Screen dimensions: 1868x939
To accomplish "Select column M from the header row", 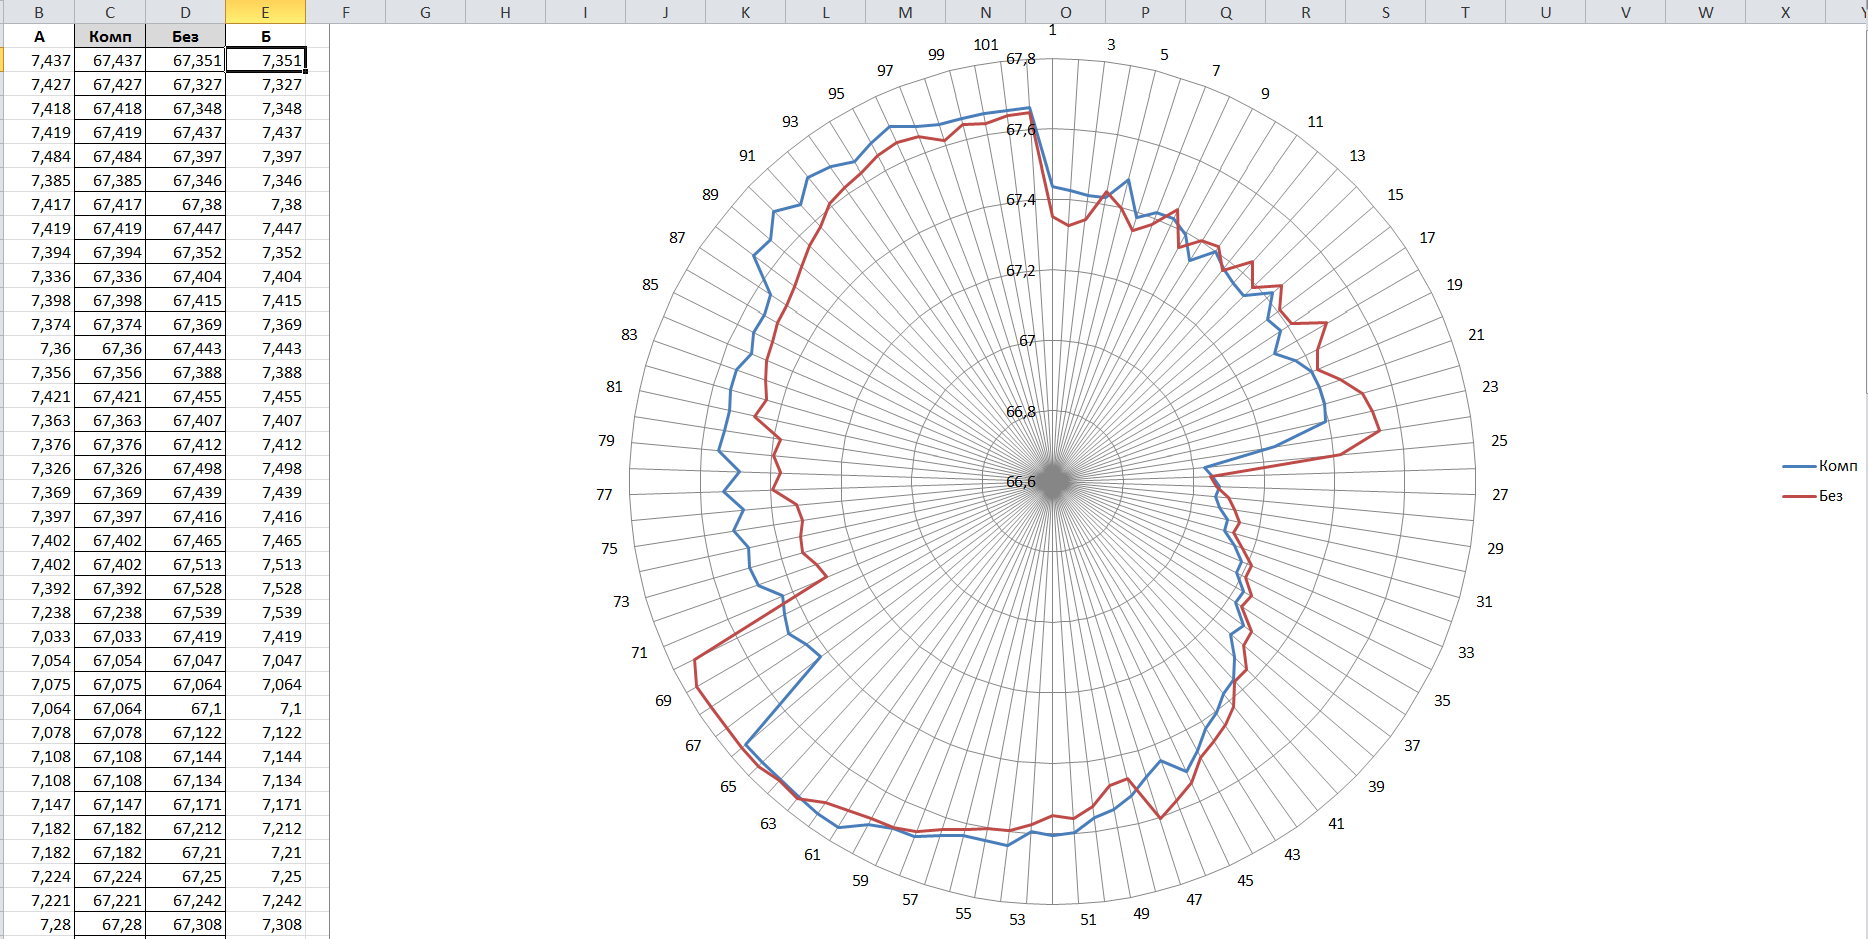I will pos(906,12).
